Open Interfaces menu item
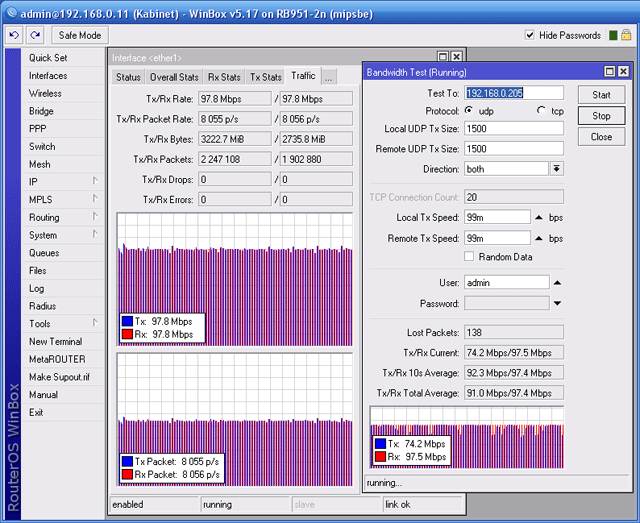This screenshot has height=523, width=640. 63,76
